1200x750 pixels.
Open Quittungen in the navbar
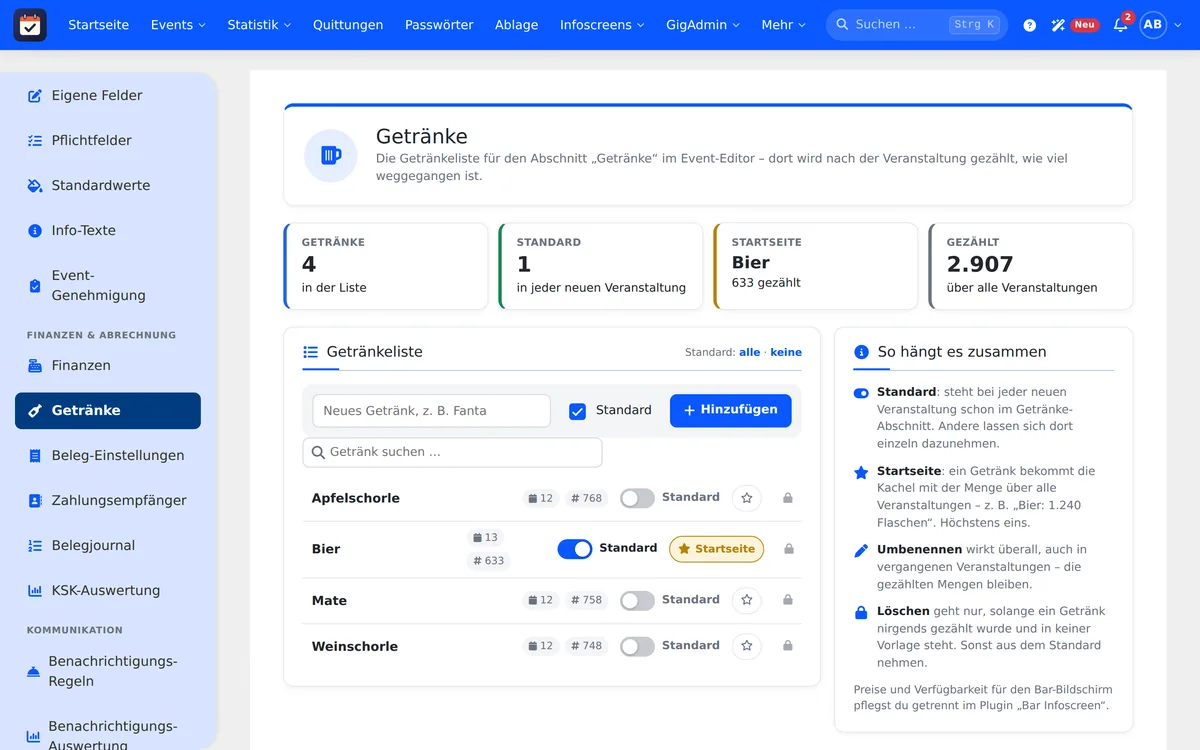(348, 25)
